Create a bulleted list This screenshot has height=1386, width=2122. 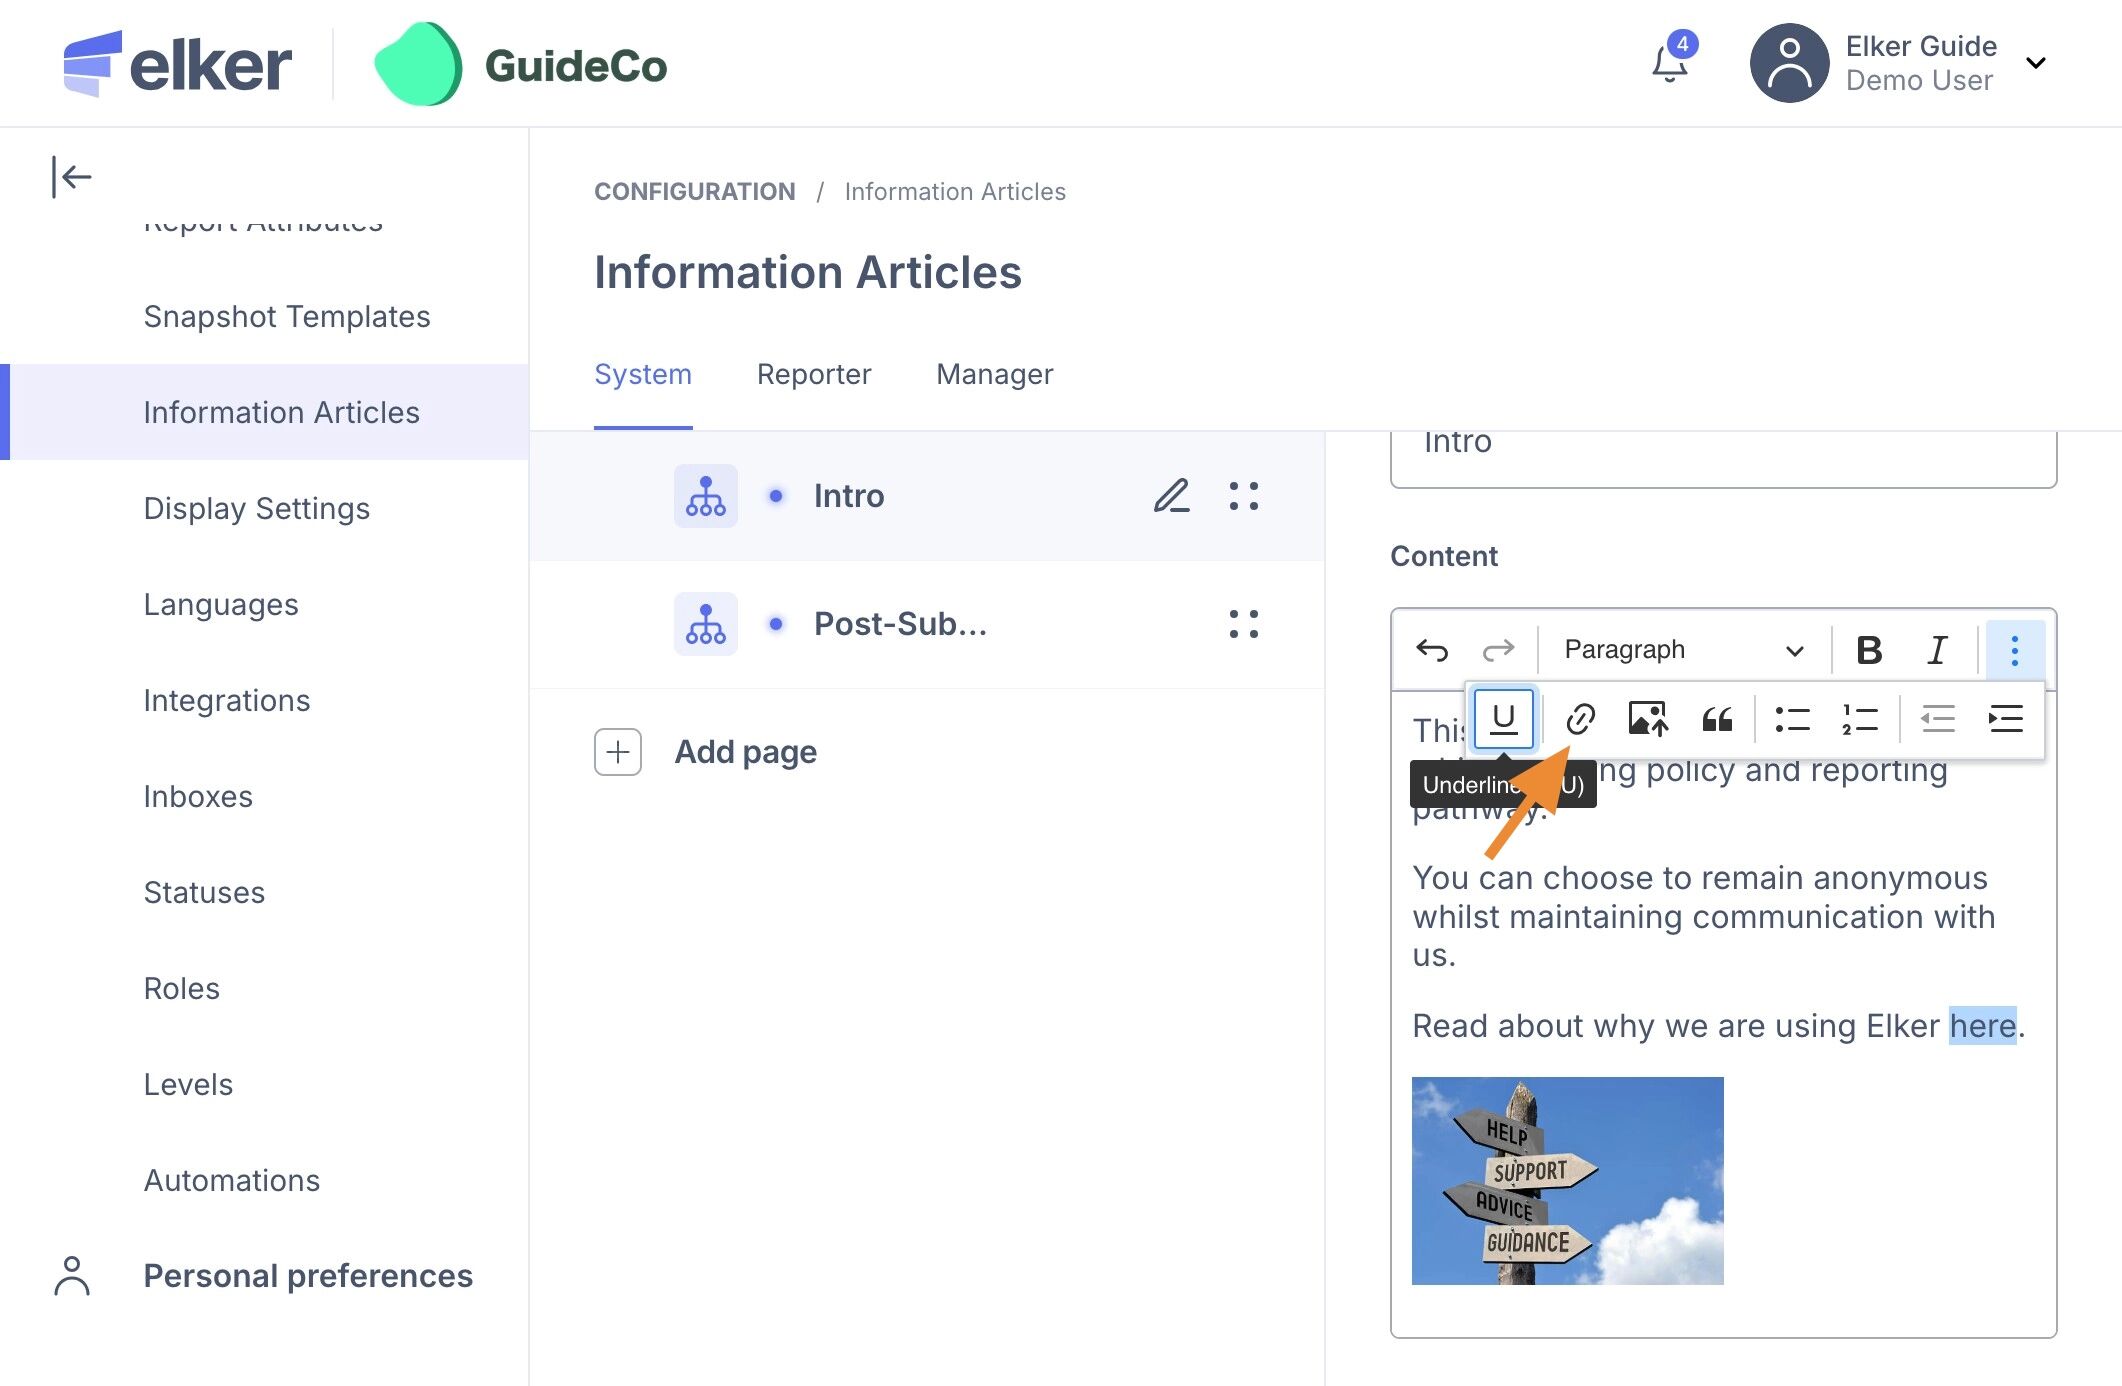coord(1792,718)
